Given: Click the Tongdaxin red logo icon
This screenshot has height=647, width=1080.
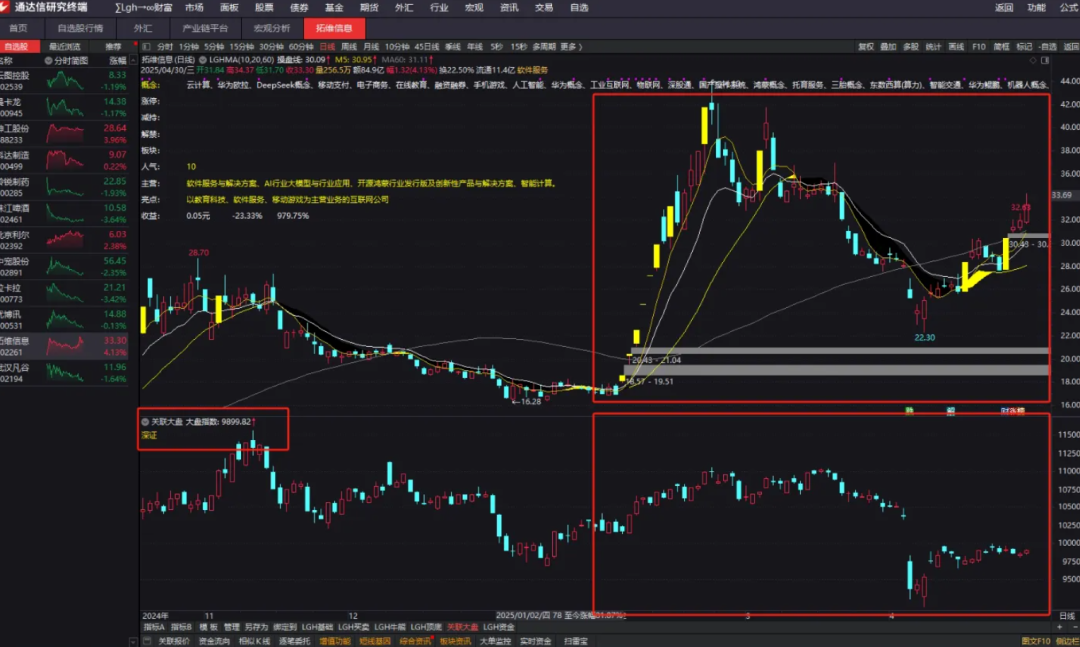Looking at the screenshot, I should pyautogui.click(x=5, y=7).
